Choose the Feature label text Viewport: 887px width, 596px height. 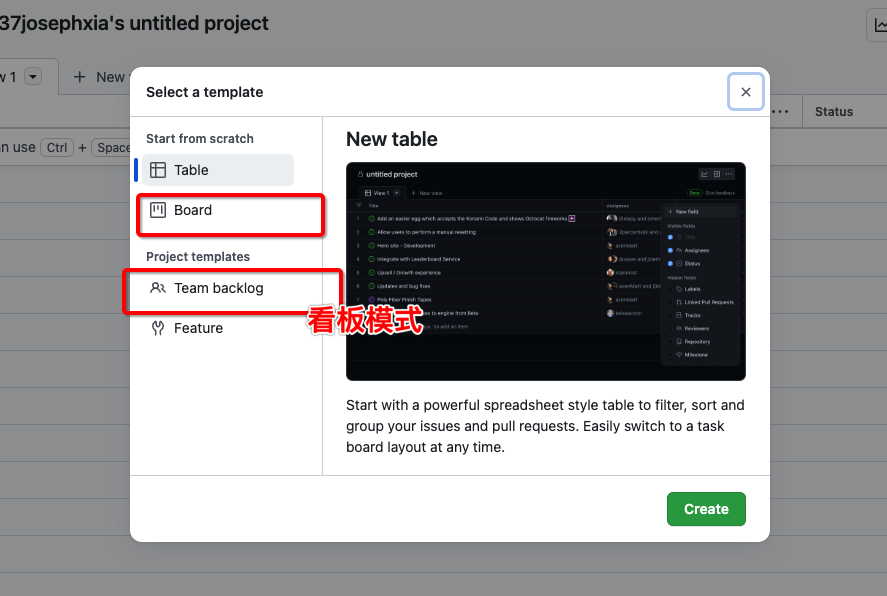(x=198, y=328)
